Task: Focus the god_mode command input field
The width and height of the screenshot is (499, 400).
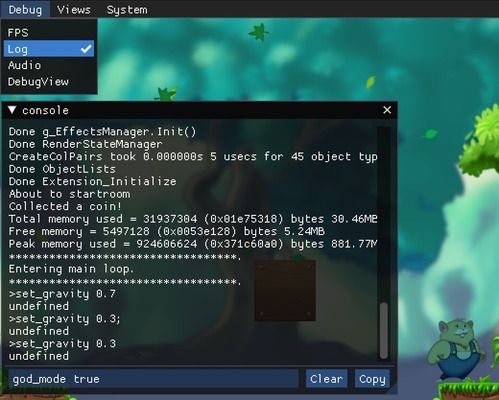Action: (153, 379)
